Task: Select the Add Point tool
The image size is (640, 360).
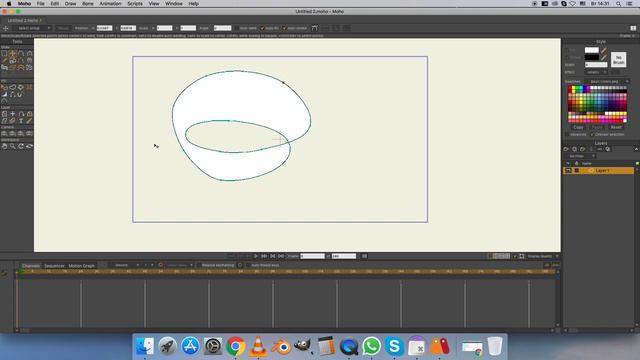Action: tap(21, 53)
